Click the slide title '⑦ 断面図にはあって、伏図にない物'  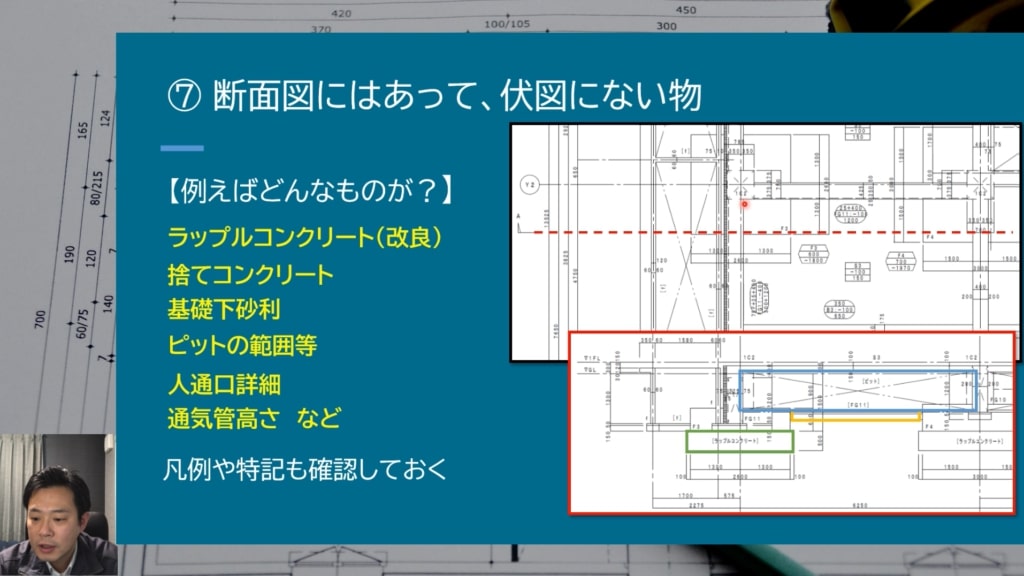click(x=434, y=95)
